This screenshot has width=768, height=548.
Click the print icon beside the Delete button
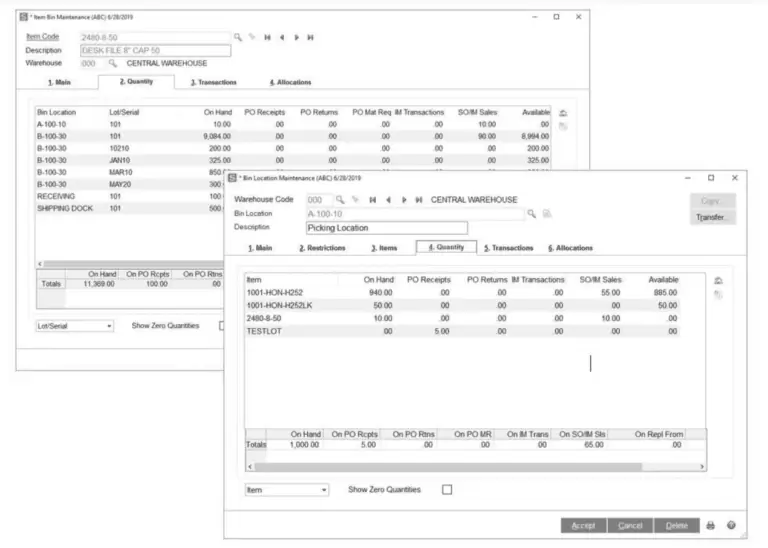click(711, 525)
